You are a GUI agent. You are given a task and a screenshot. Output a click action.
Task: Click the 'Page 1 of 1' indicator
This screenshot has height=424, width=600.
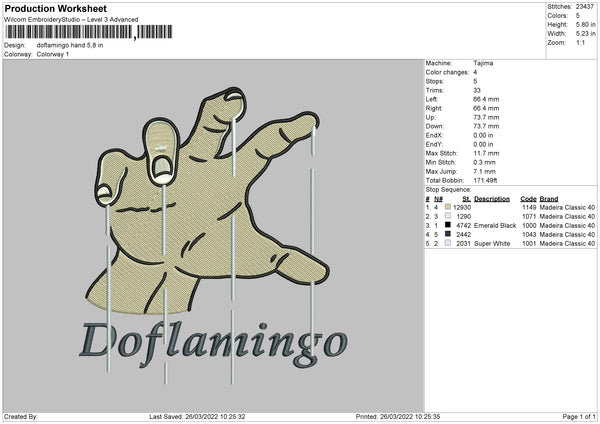(x=579, y=416)
